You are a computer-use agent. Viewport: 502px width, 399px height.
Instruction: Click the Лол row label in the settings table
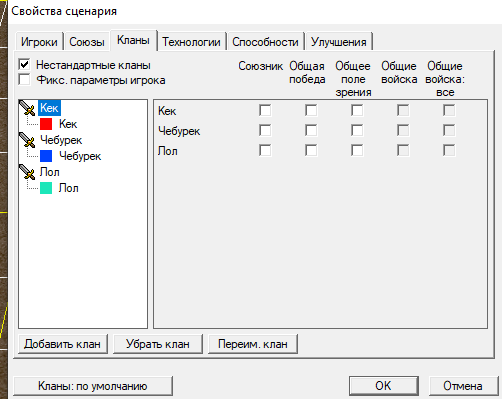168,151
